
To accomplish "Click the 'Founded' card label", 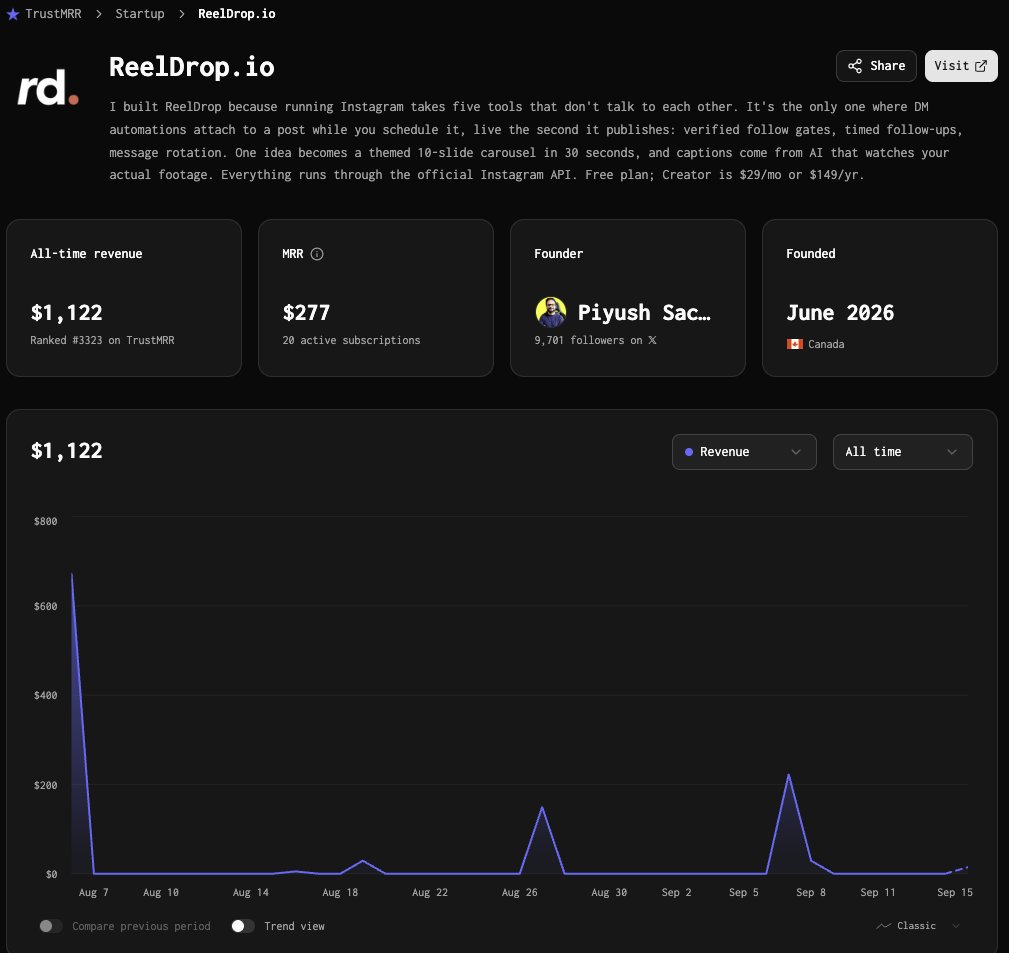I will tap(811, 254).
